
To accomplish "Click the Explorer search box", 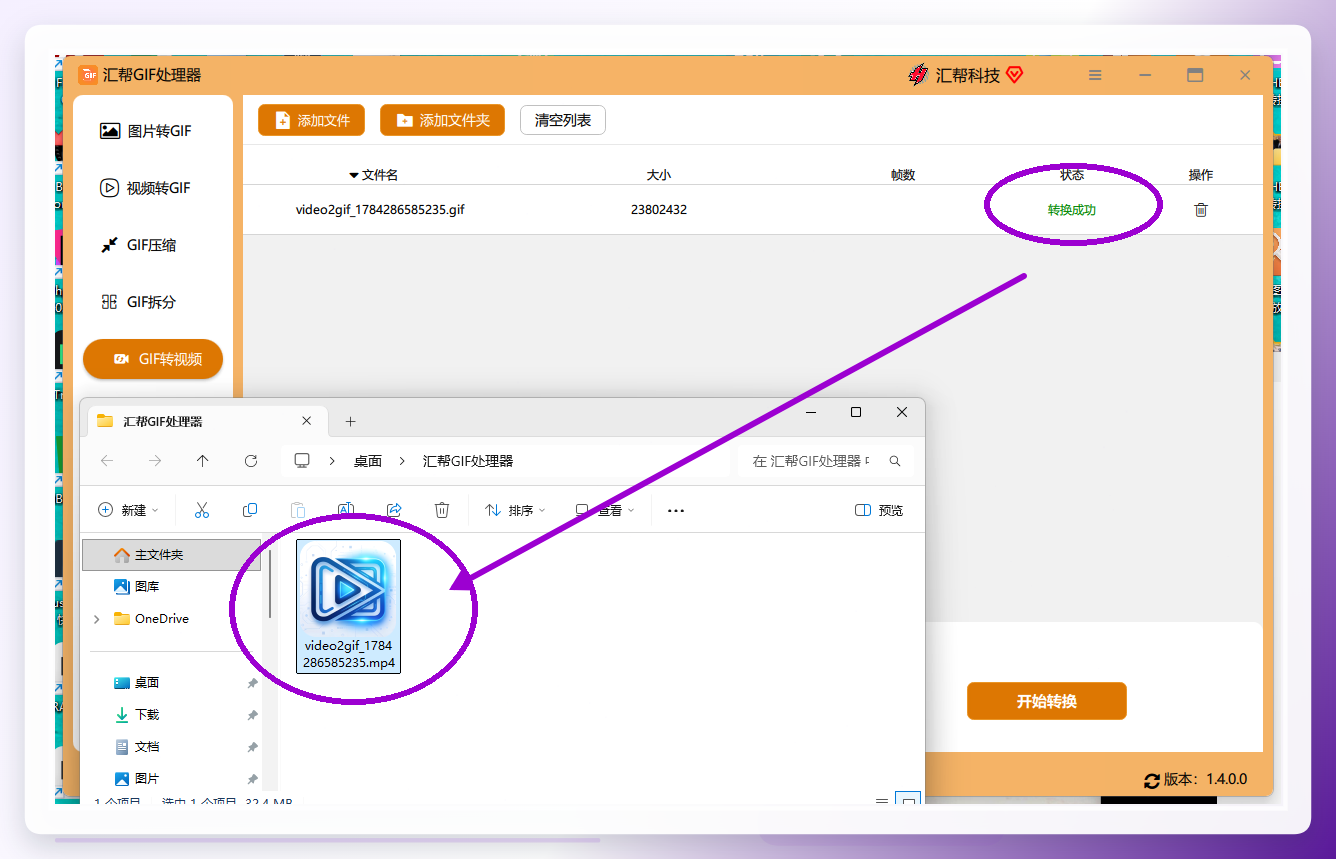I will pyautogui.click(x=826, y=461).
